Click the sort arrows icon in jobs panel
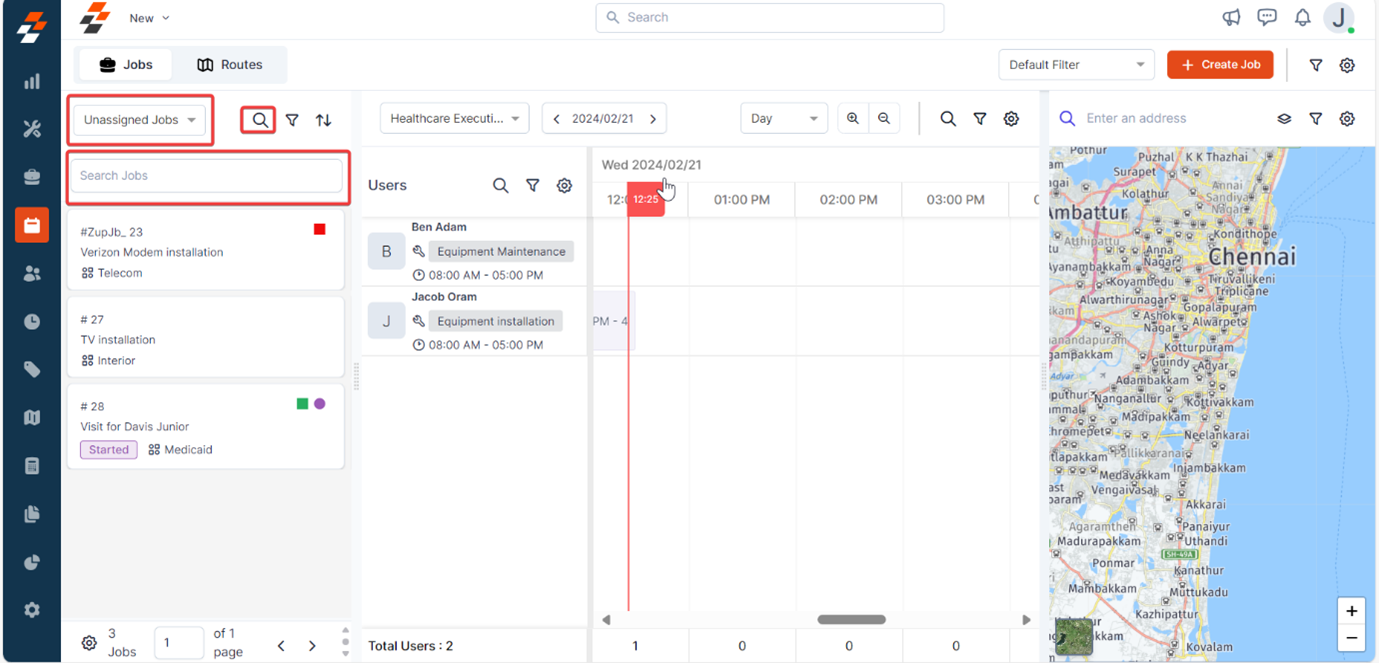This screenshot has height=663, width=1379. (324, 120)
